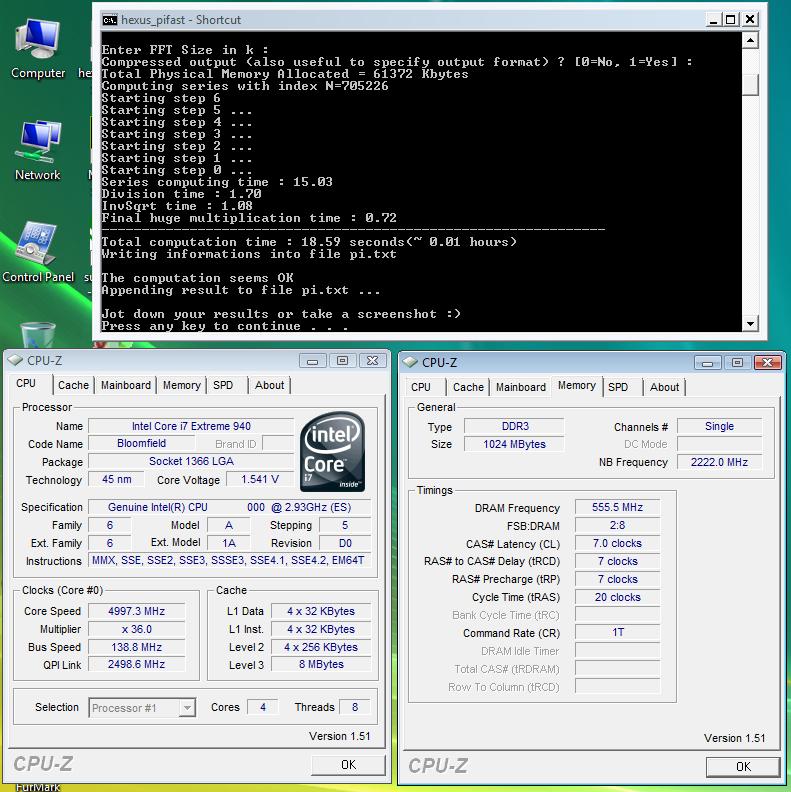Screen dimensions: 791x792
Task: Click the console vertical scrollbar thumb
Action: 751,84
